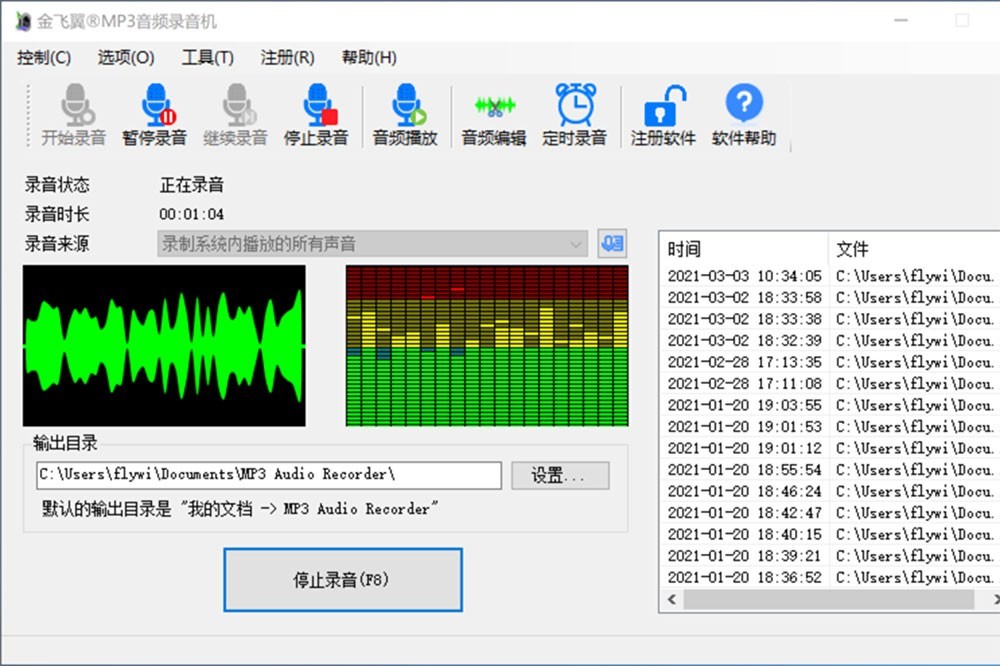The height and width of the screenshot is (666, 1000).
Task: Select the 2021-03-03 10:34:05 recording entry
Action: click(744, 276)
